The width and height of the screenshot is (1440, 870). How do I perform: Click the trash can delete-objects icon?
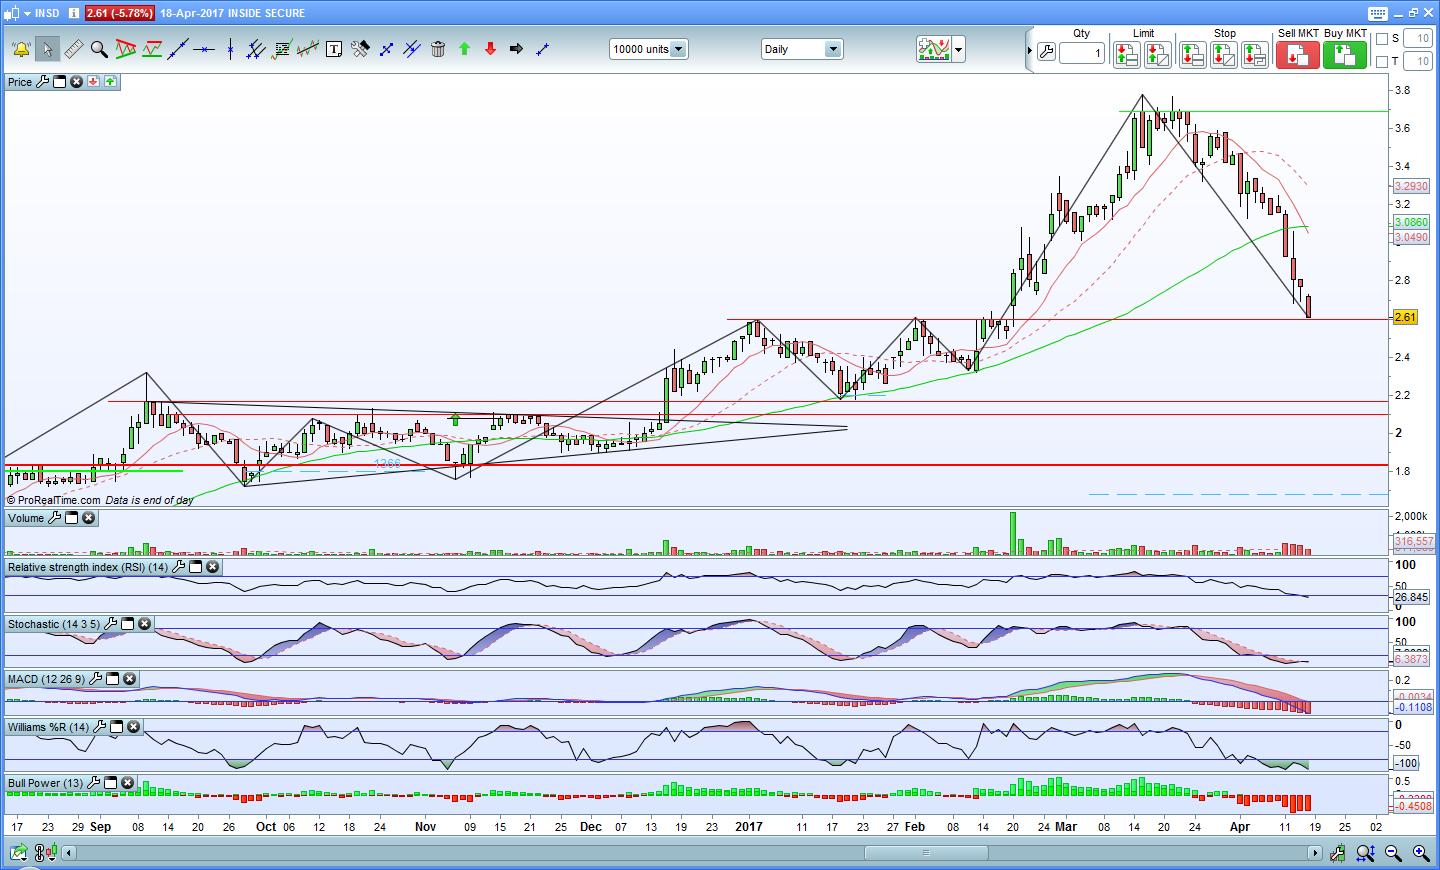click(x=438, y=49)
